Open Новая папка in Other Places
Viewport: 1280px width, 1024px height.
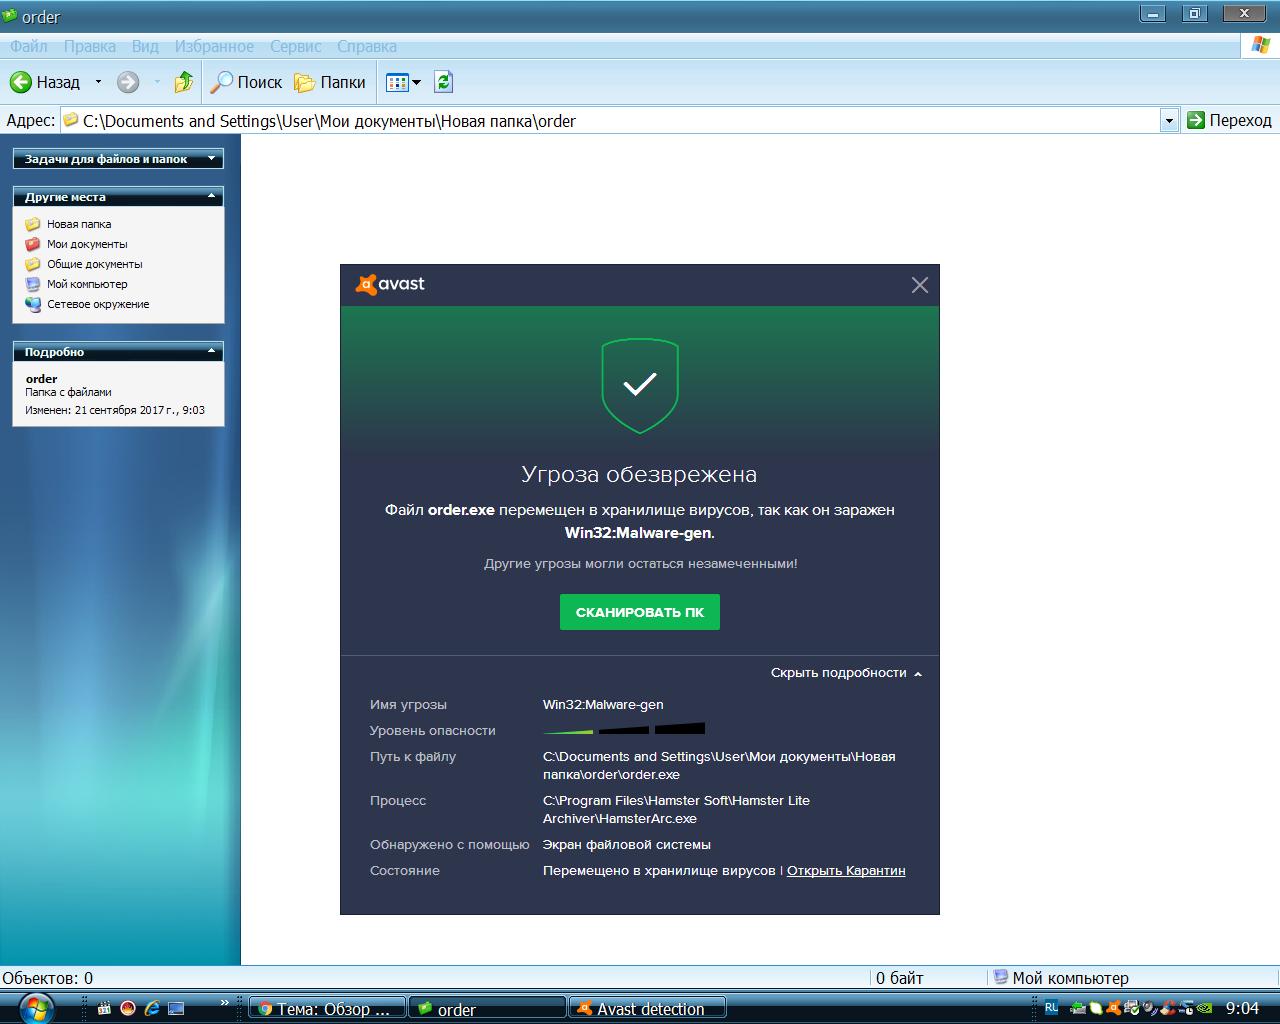[x=79, y=224]
